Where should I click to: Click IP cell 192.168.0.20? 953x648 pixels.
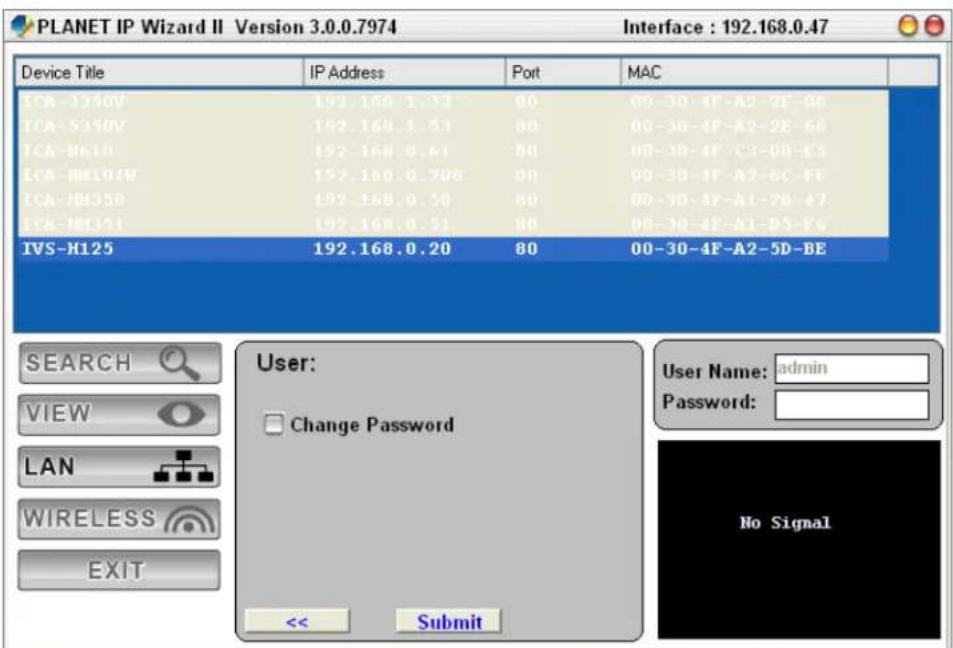382,249
